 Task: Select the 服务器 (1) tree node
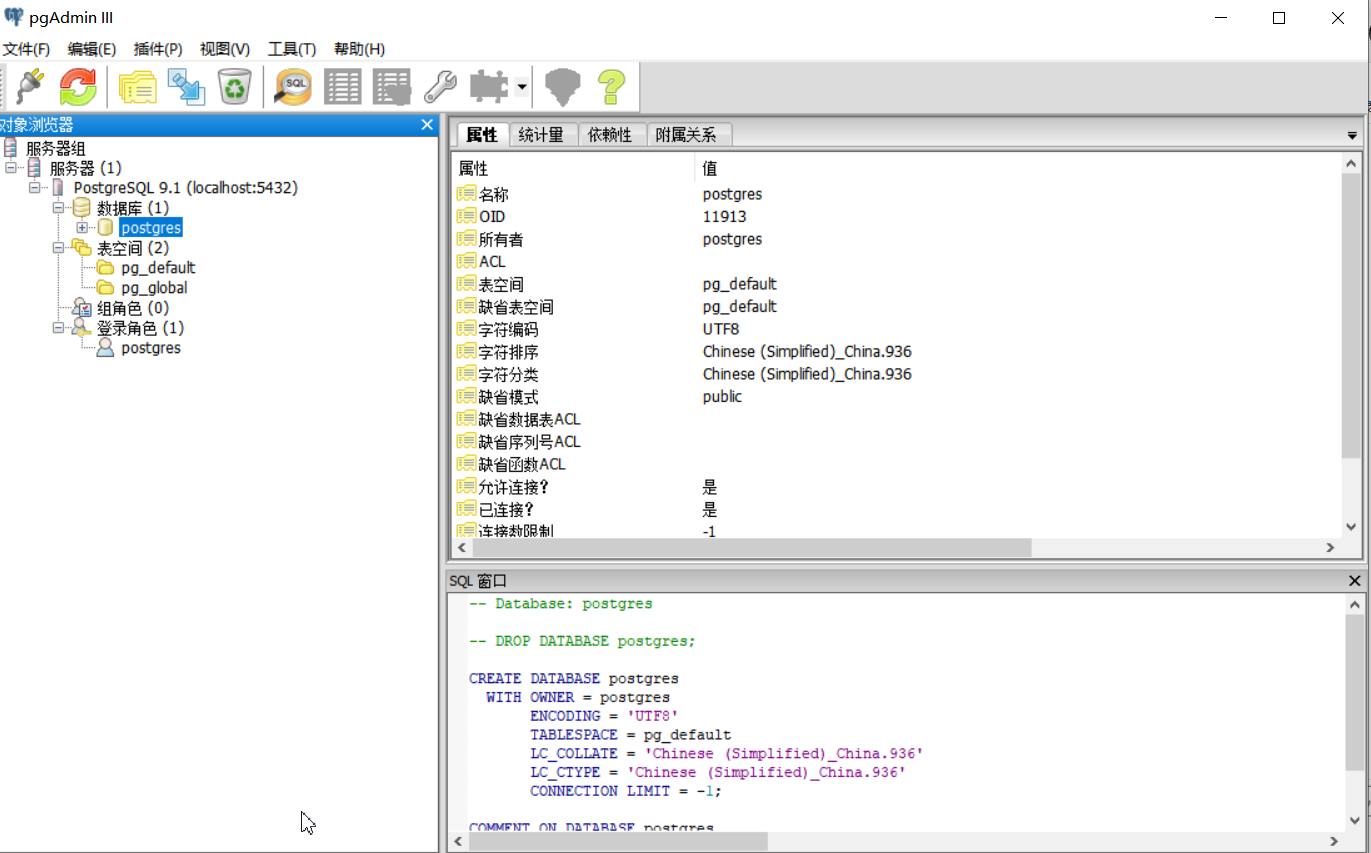click(86, 168)
